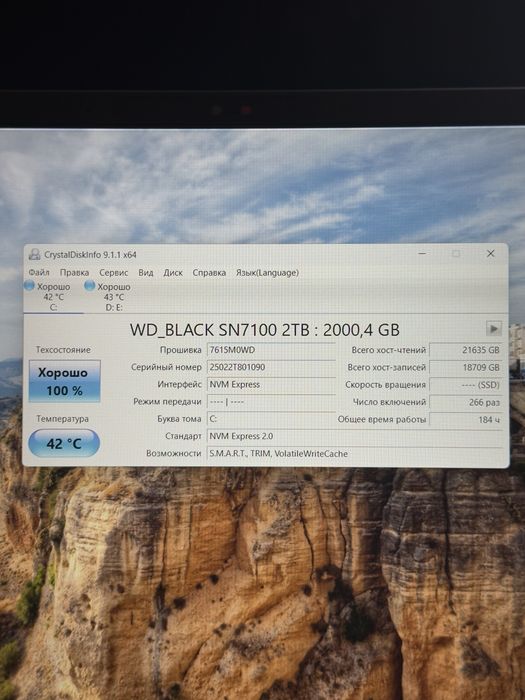Click the Техсостояние label
The width and height of the screenshot is (525, 700).
pyautogui.click(x=63, y=350)
